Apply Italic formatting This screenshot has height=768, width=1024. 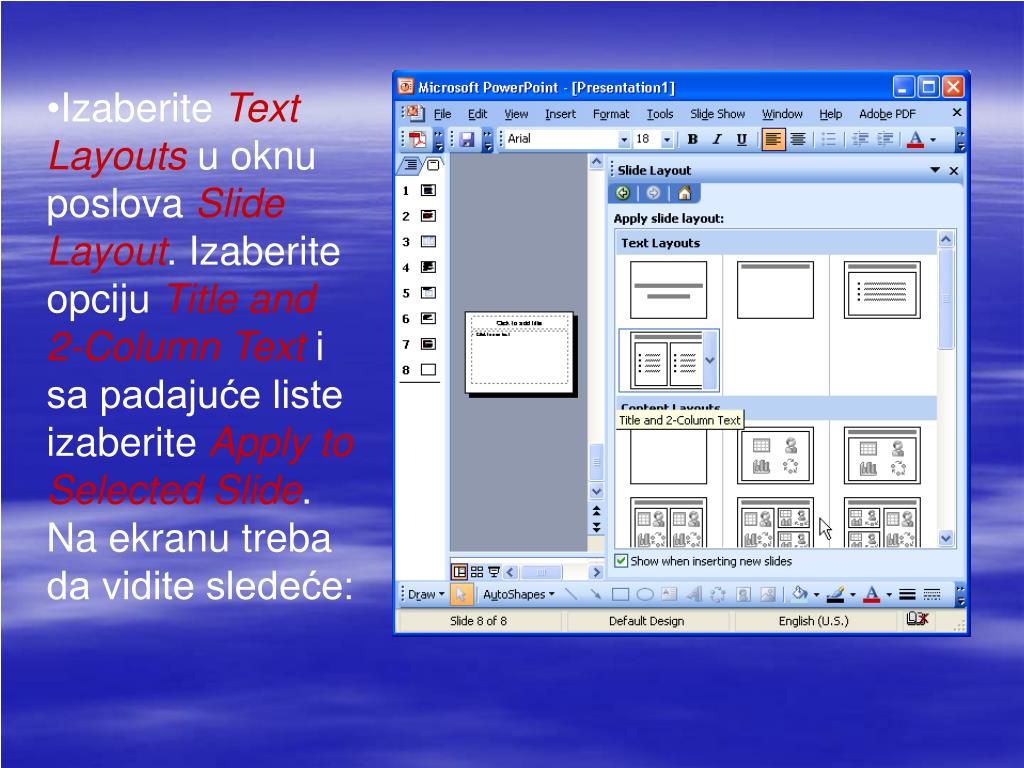coord(717,139)
